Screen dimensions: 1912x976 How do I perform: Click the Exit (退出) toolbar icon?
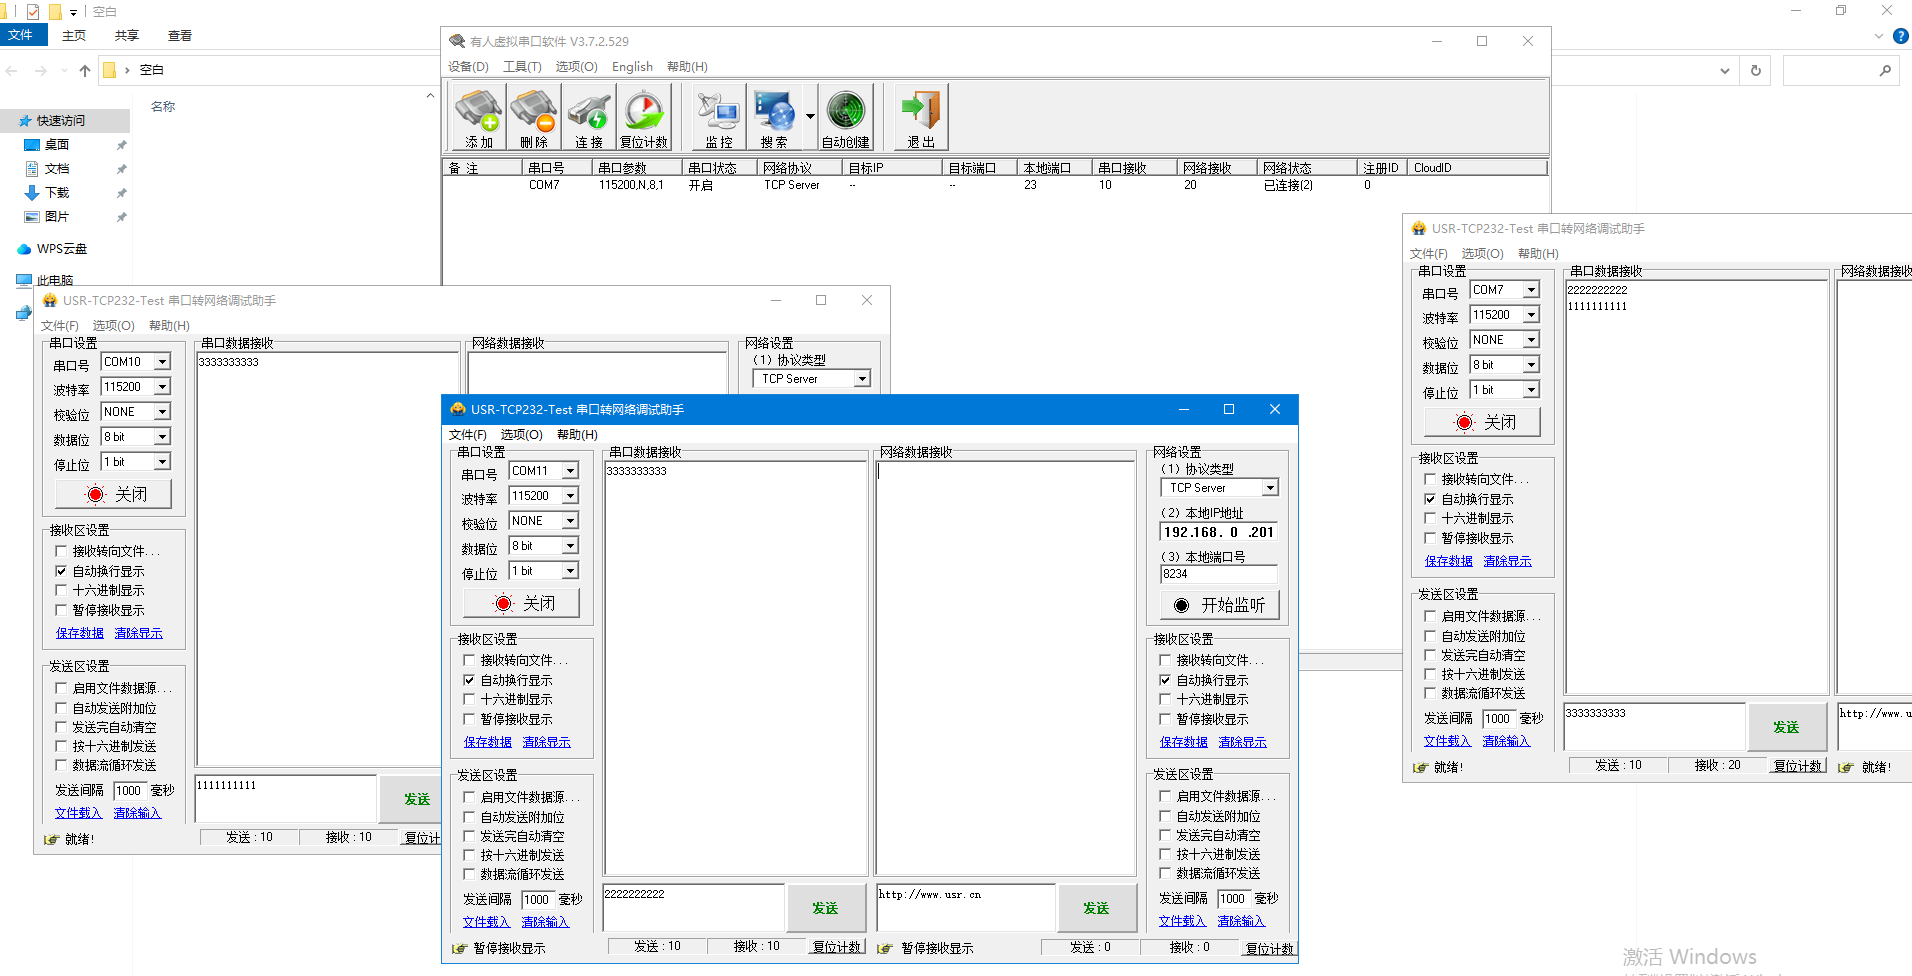click(920, 118)
